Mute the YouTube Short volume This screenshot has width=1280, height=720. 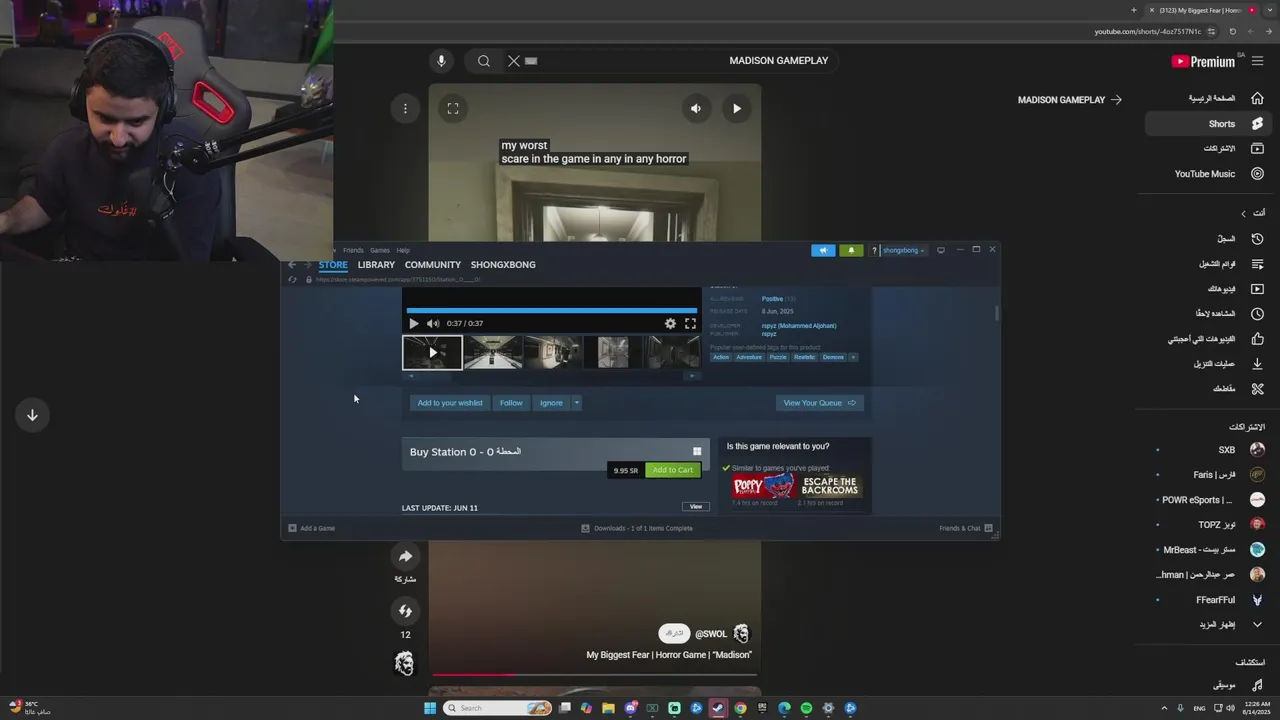coord(696,108)
